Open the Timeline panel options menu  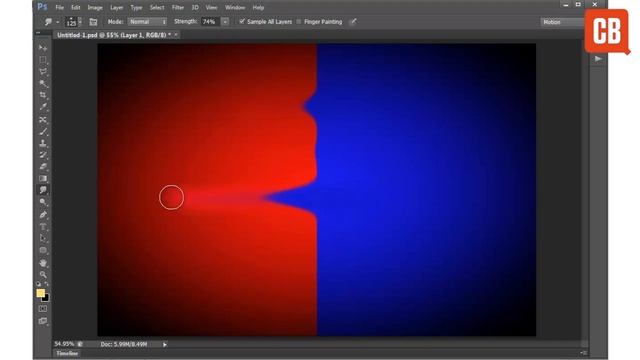point(583,353)
